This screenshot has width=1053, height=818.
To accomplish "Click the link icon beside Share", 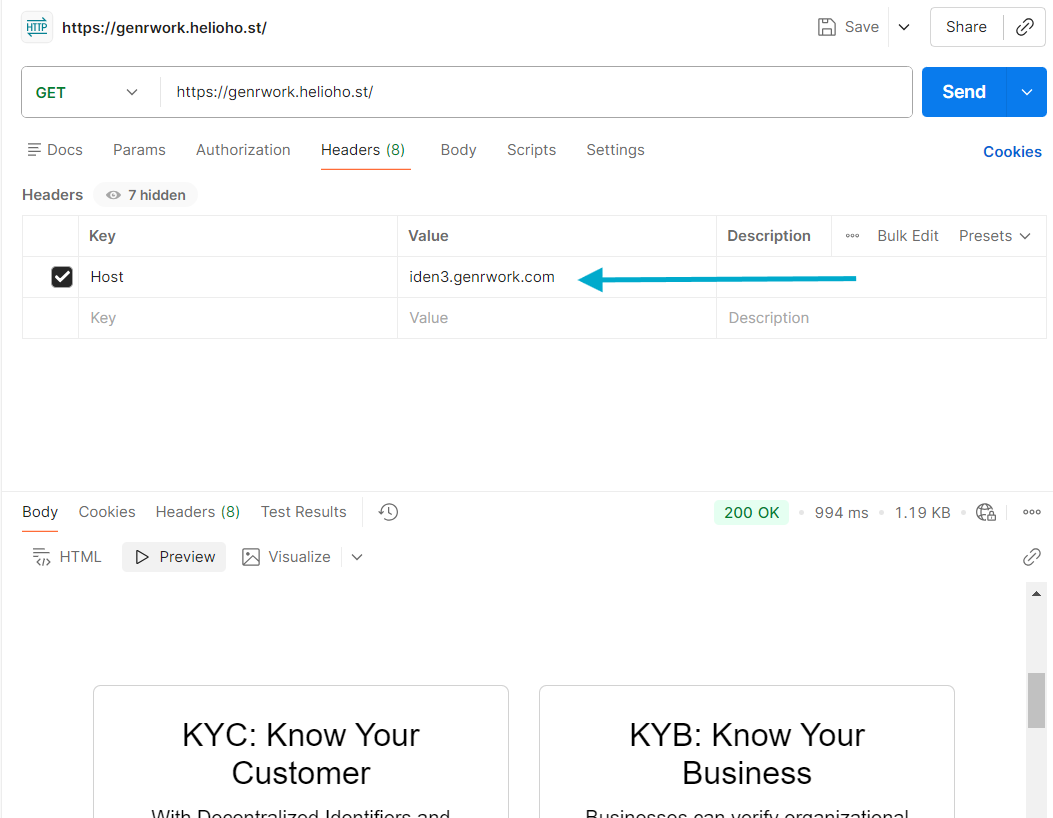I will (x=1024, y=28).
